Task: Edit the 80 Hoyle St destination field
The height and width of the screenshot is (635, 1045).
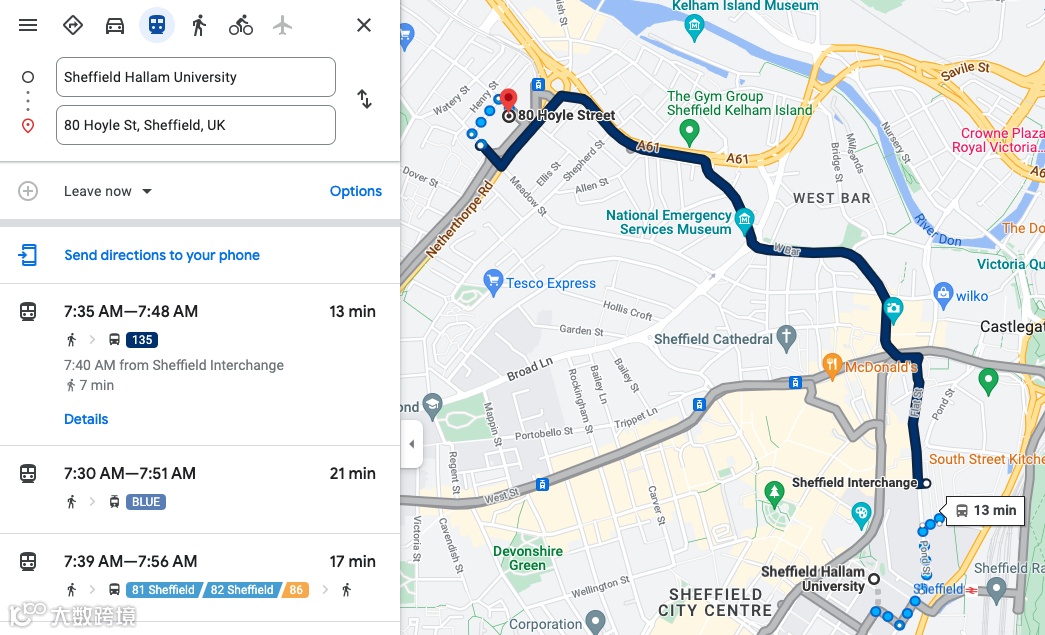Action: [x=196, y=125]
